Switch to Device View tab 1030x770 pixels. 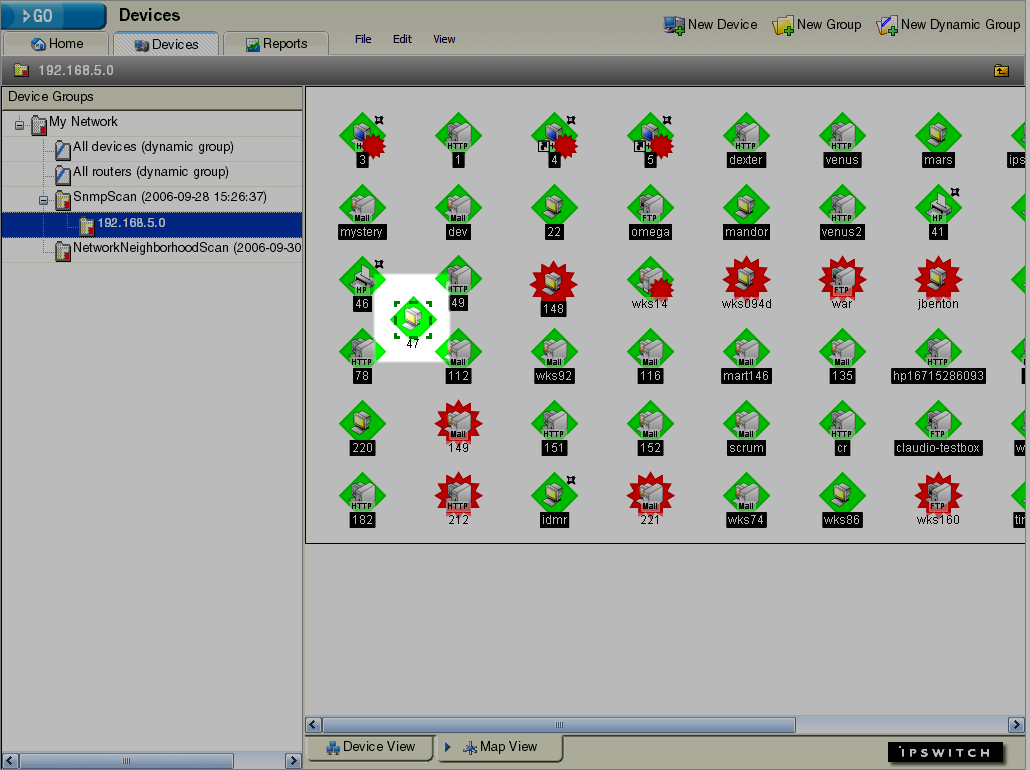point(370,747)
